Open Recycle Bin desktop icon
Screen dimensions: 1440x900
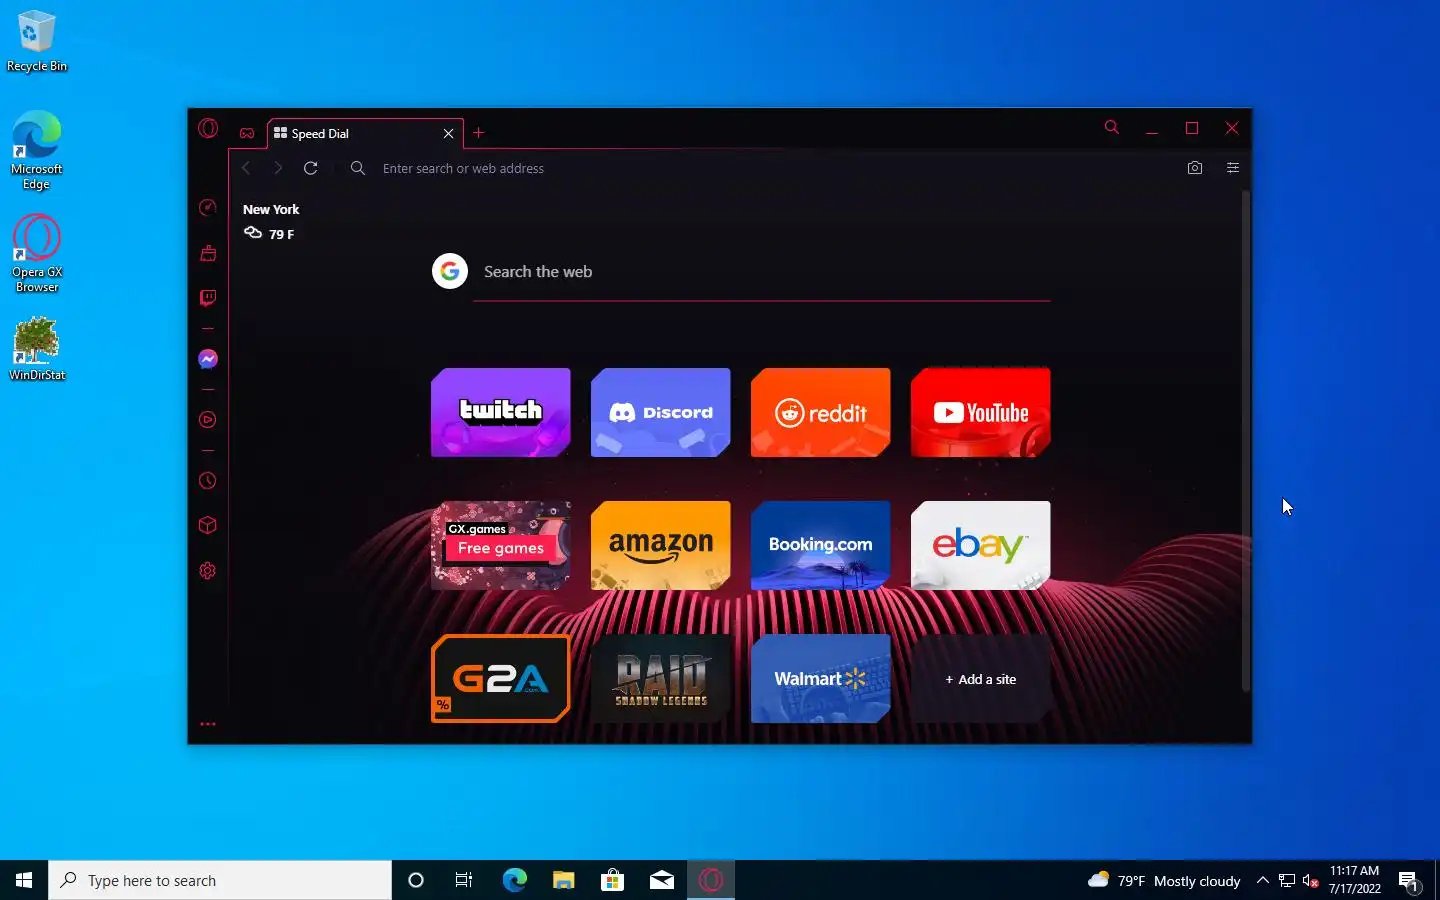[x=36, y=42]
